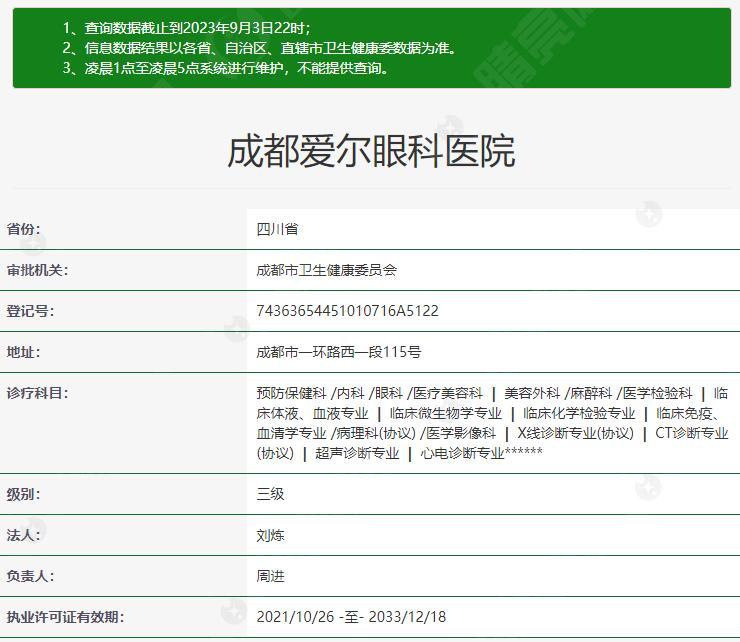Select the validity period 2021/10/26 -至- 2033/12/18
The height and width of the screenshot is (642, 740).
pos(351,617)
